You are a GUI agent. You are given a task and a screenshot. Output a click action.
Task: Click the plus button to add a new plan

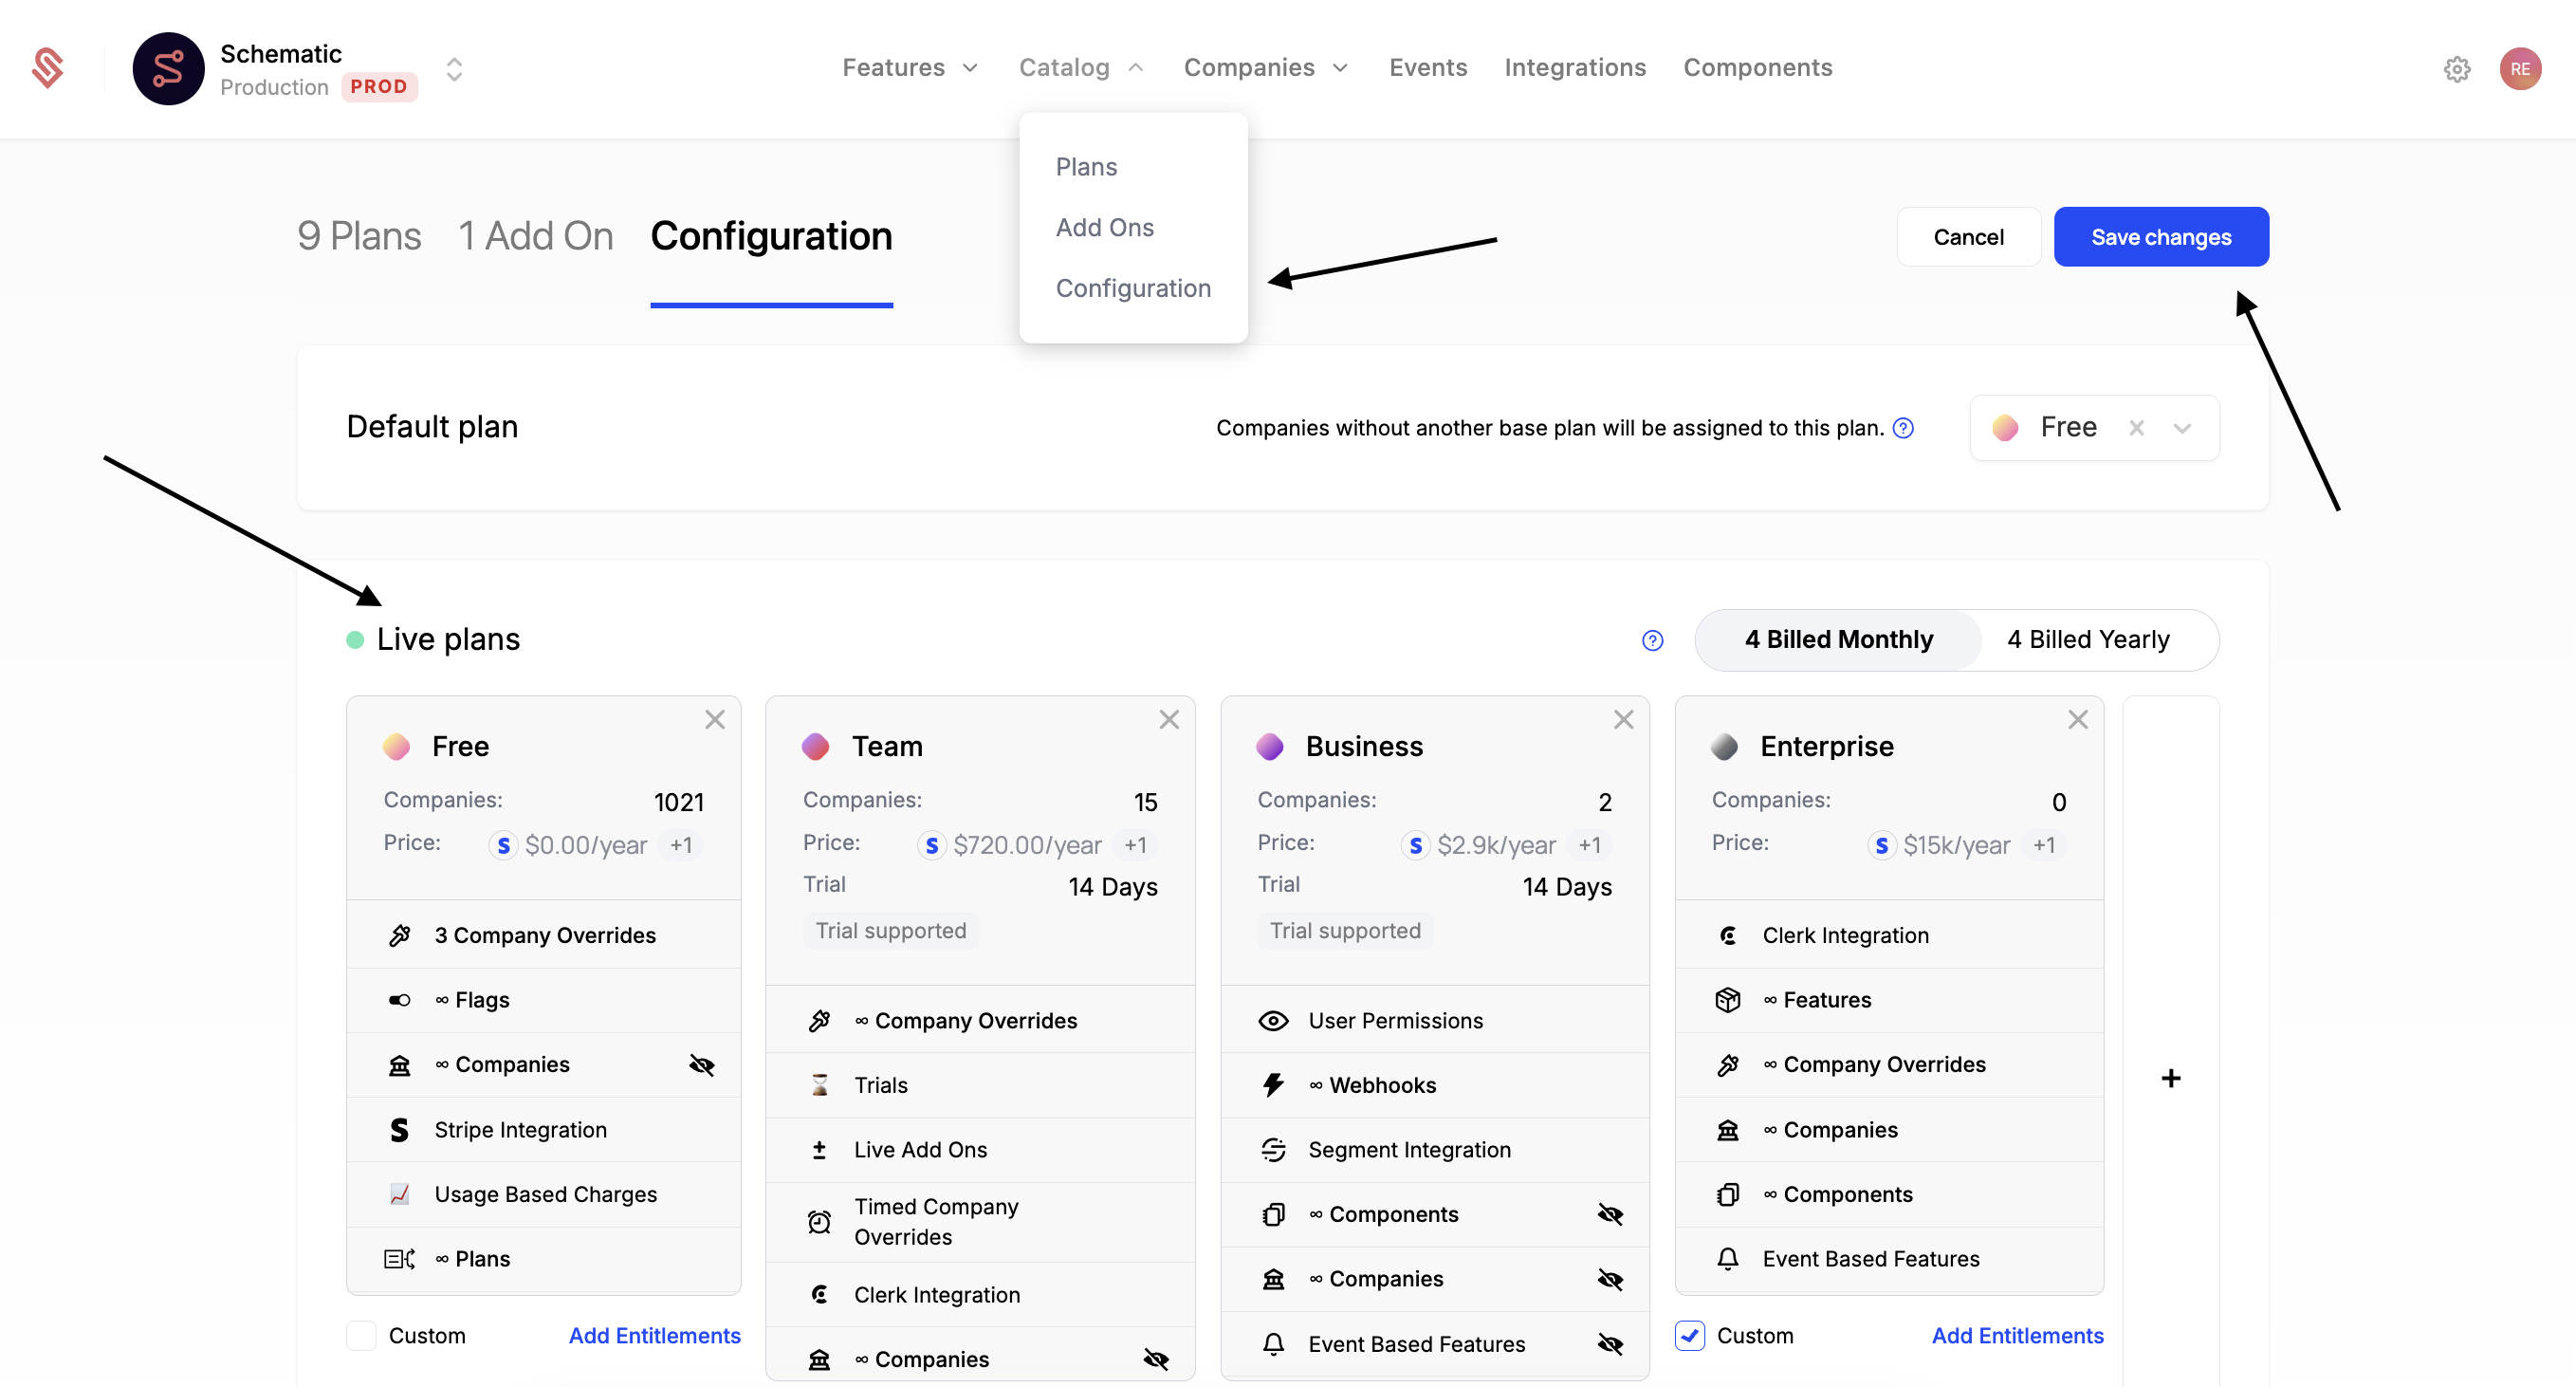[2171, 1078]
